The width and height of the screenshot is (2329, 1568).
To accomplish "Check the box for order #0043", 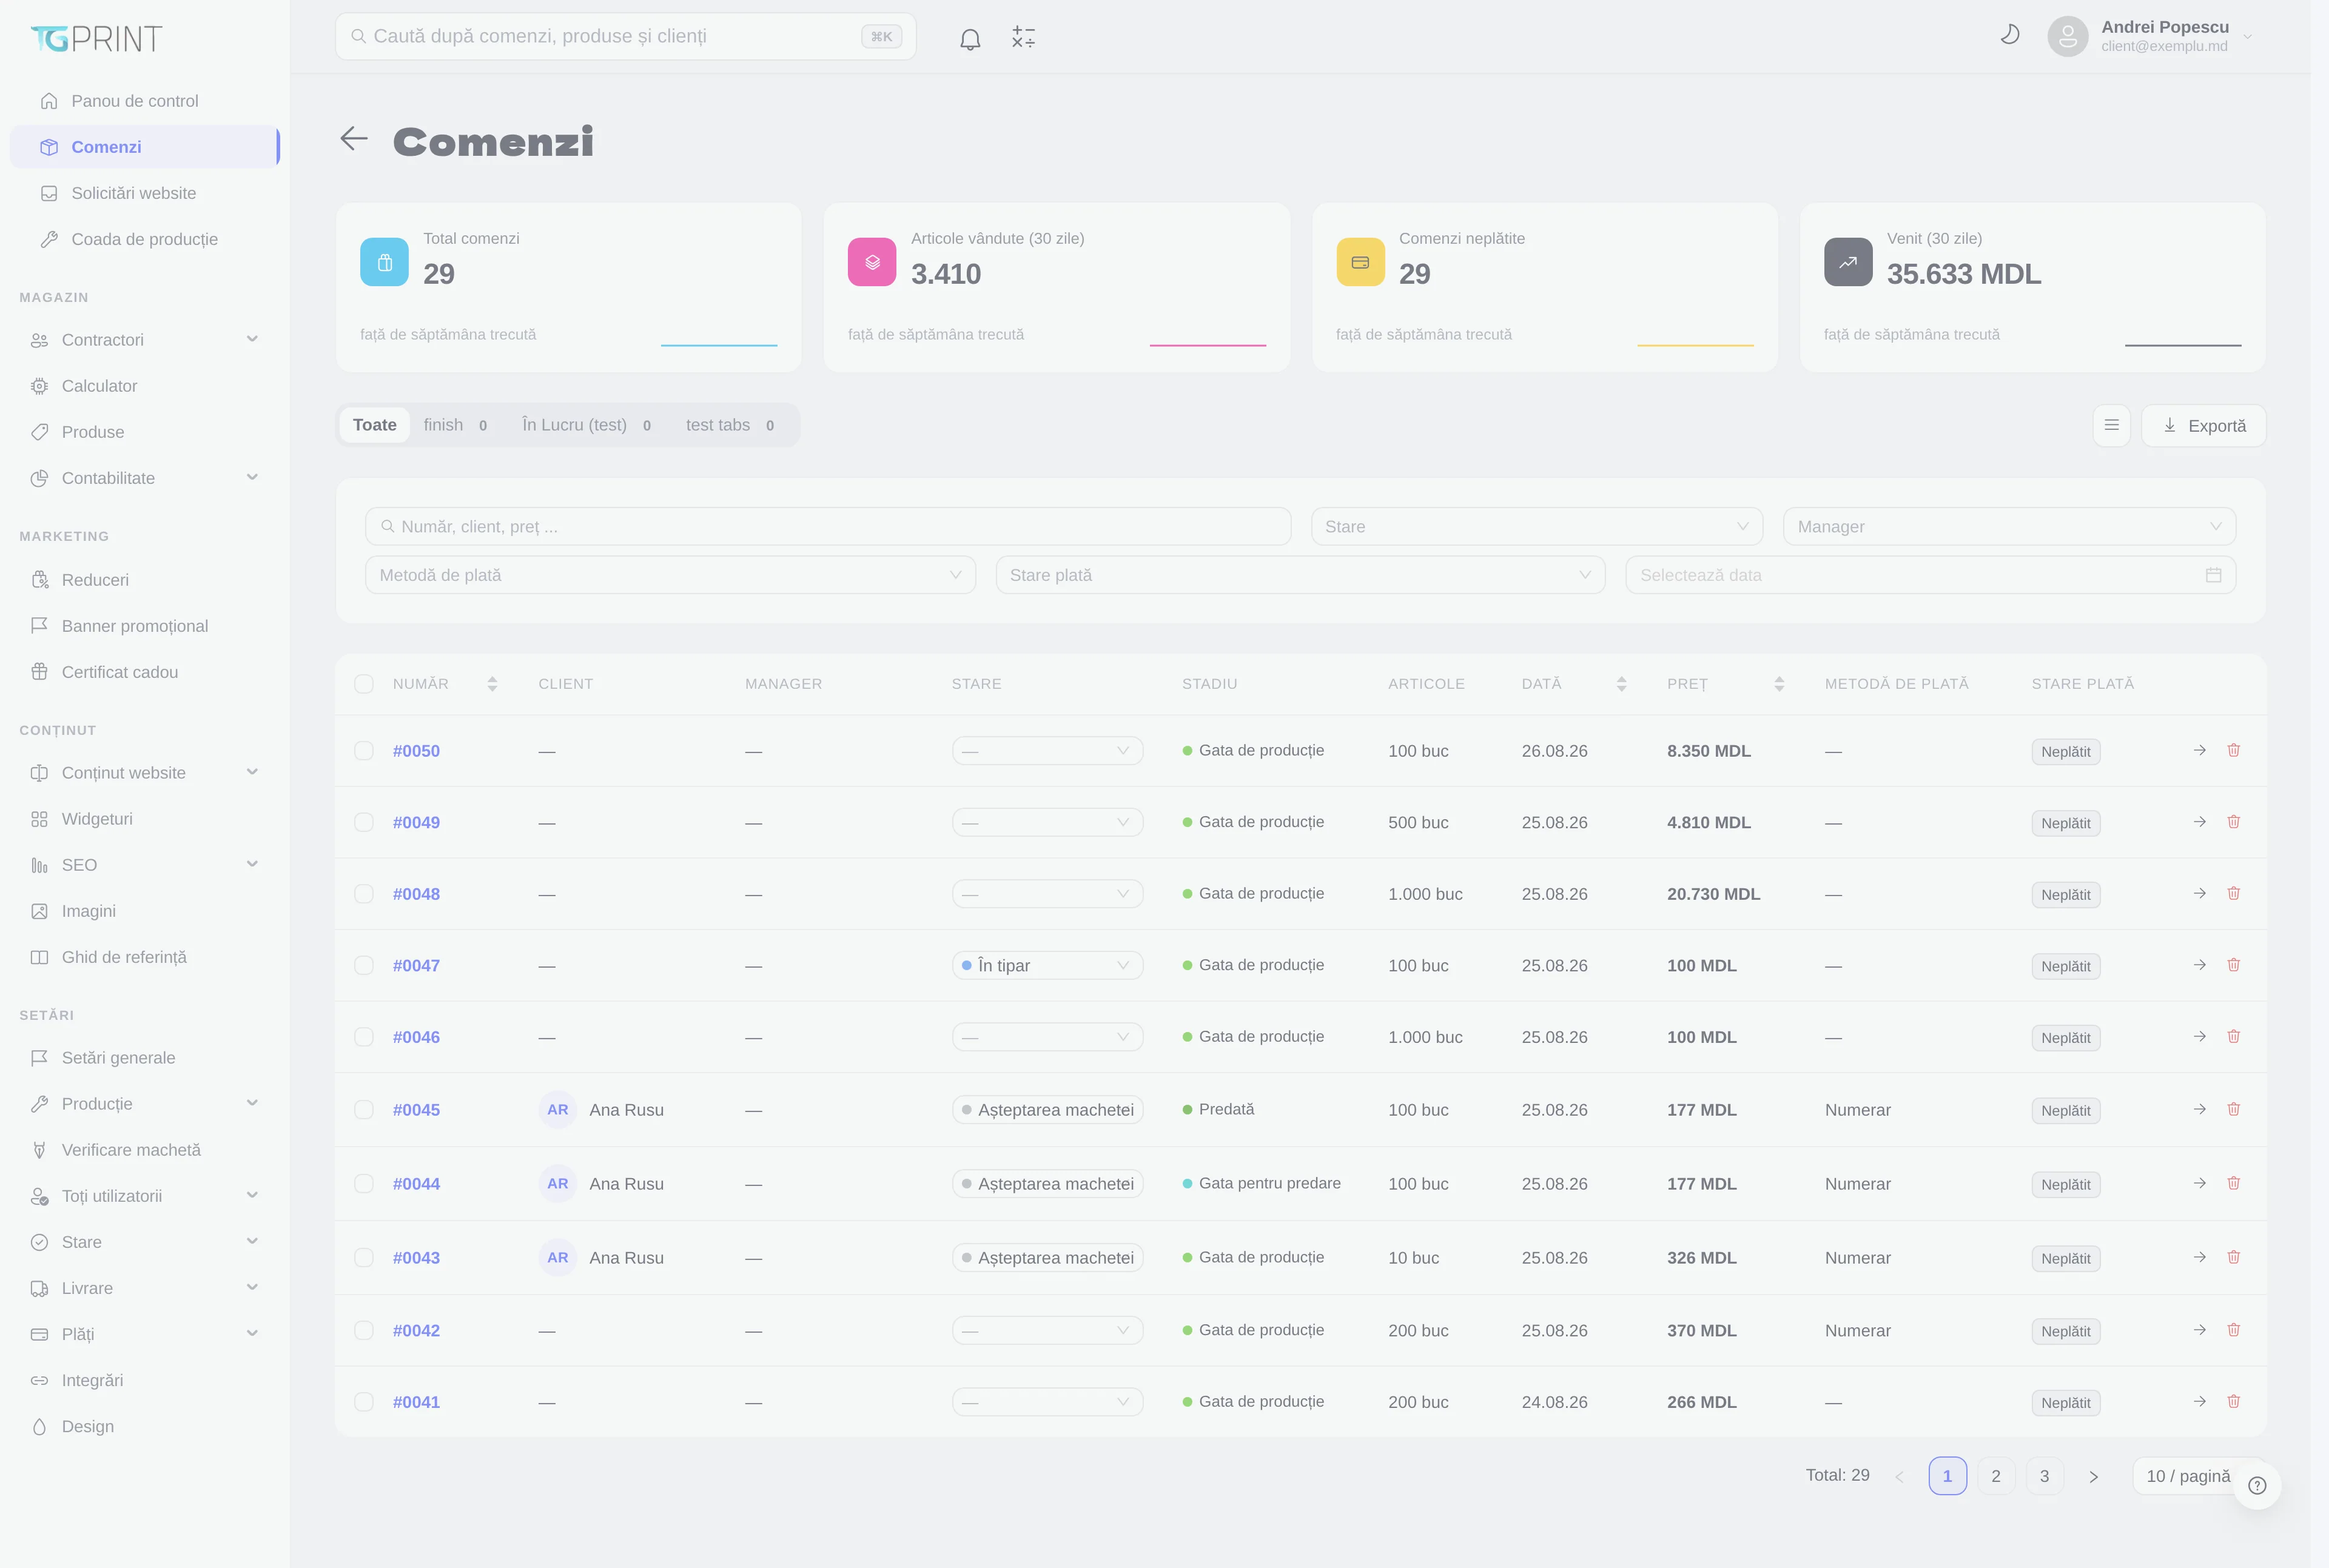I will coord(364,1258).
